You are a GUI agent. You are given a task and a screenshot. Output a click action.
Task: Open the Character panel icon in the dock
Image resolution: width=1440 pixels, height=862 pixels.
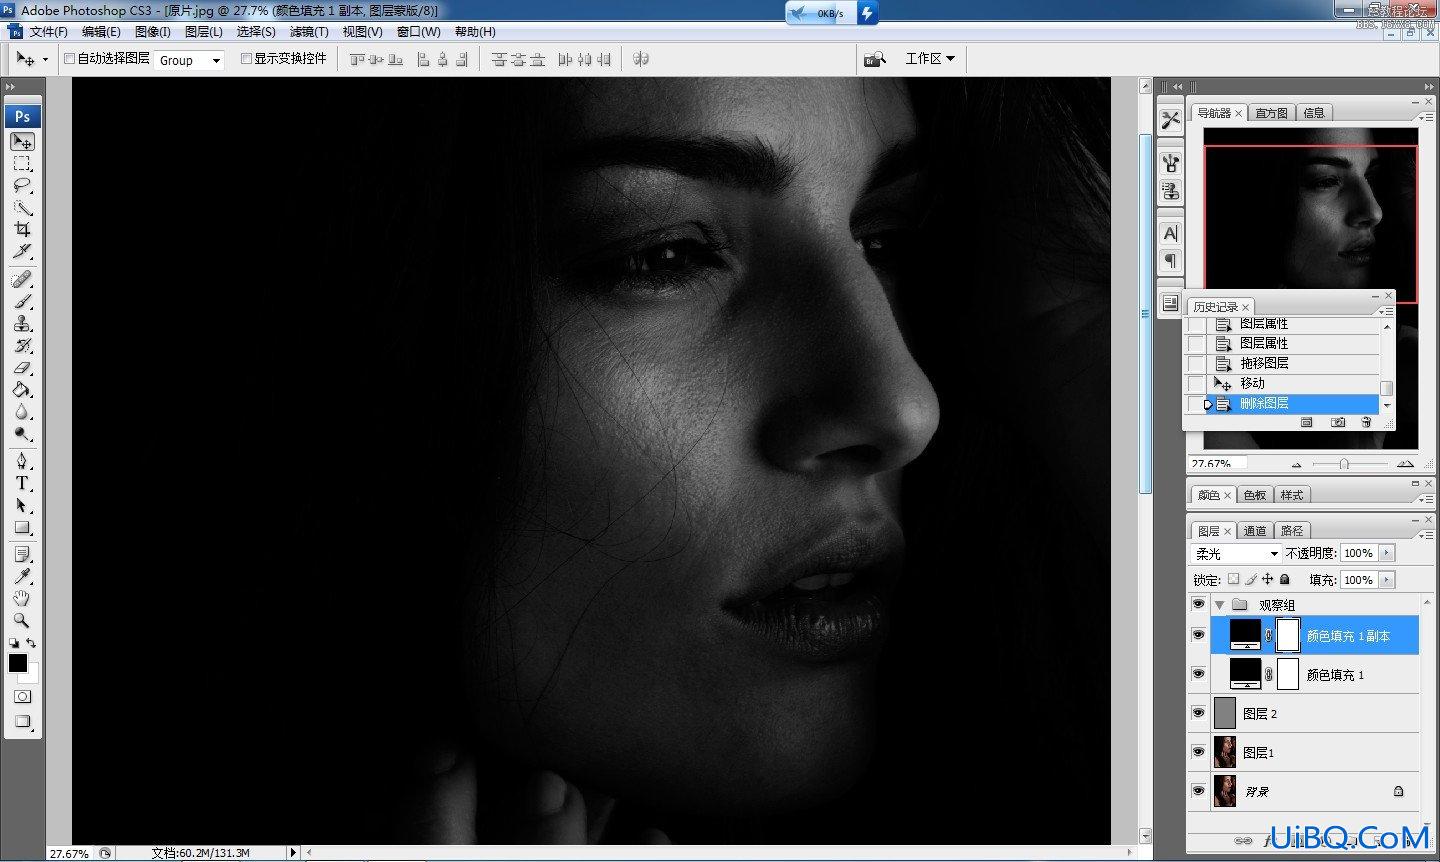[1170, 233]
